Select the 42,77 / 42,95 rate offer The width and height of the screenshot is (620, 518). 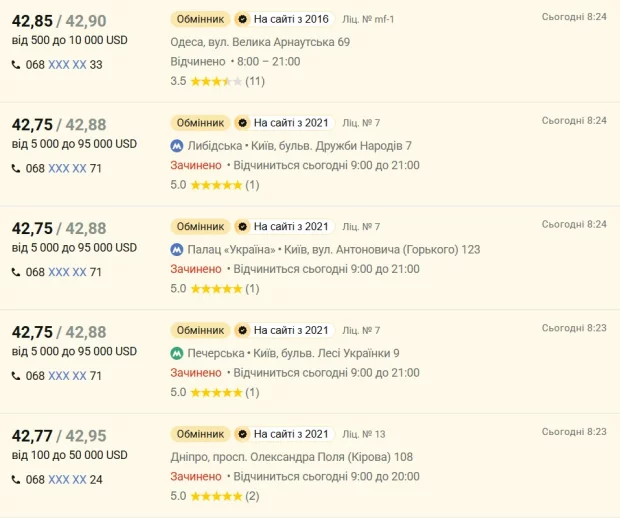click(59, 436)
